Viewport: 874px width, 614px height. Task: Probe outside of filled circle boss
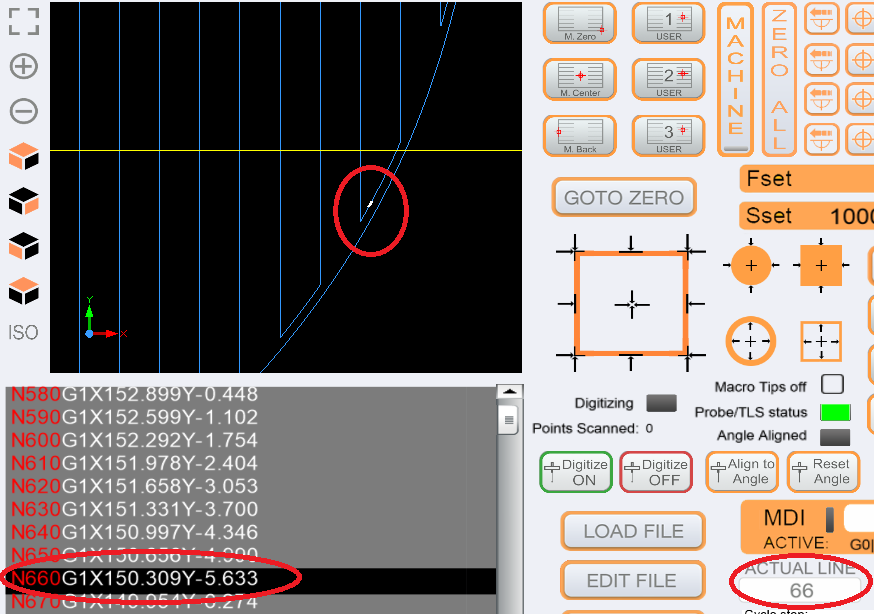[751, 265]
